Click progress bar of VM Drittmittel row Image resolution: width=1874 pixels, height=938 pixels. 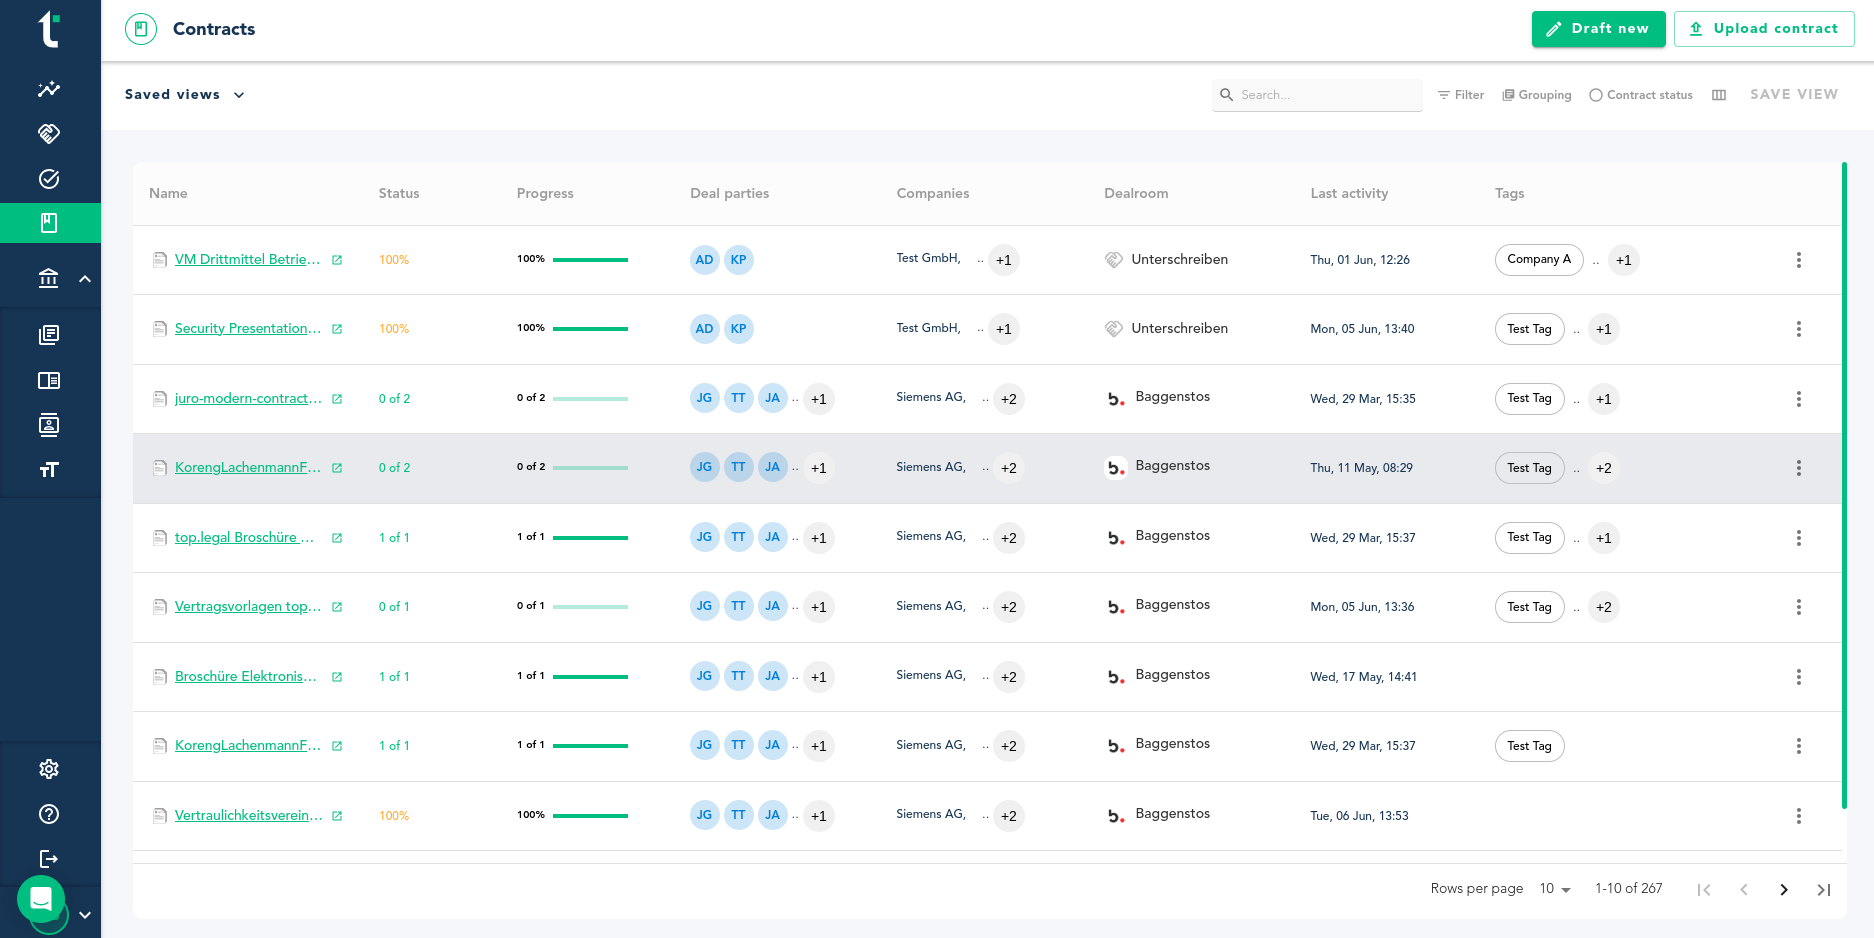[590, 260]
